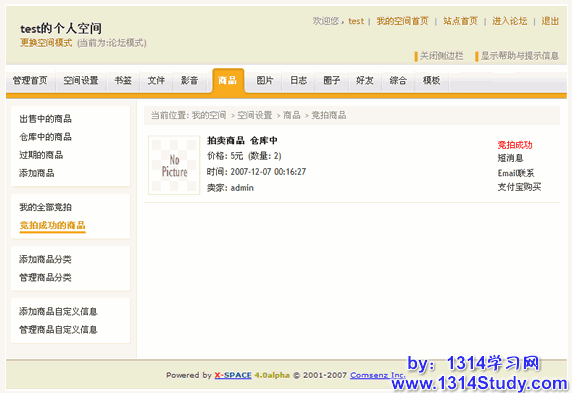The image size is (572, 393).
Task: Click 商品 in breadcrumb path
Action: [292, 116]
